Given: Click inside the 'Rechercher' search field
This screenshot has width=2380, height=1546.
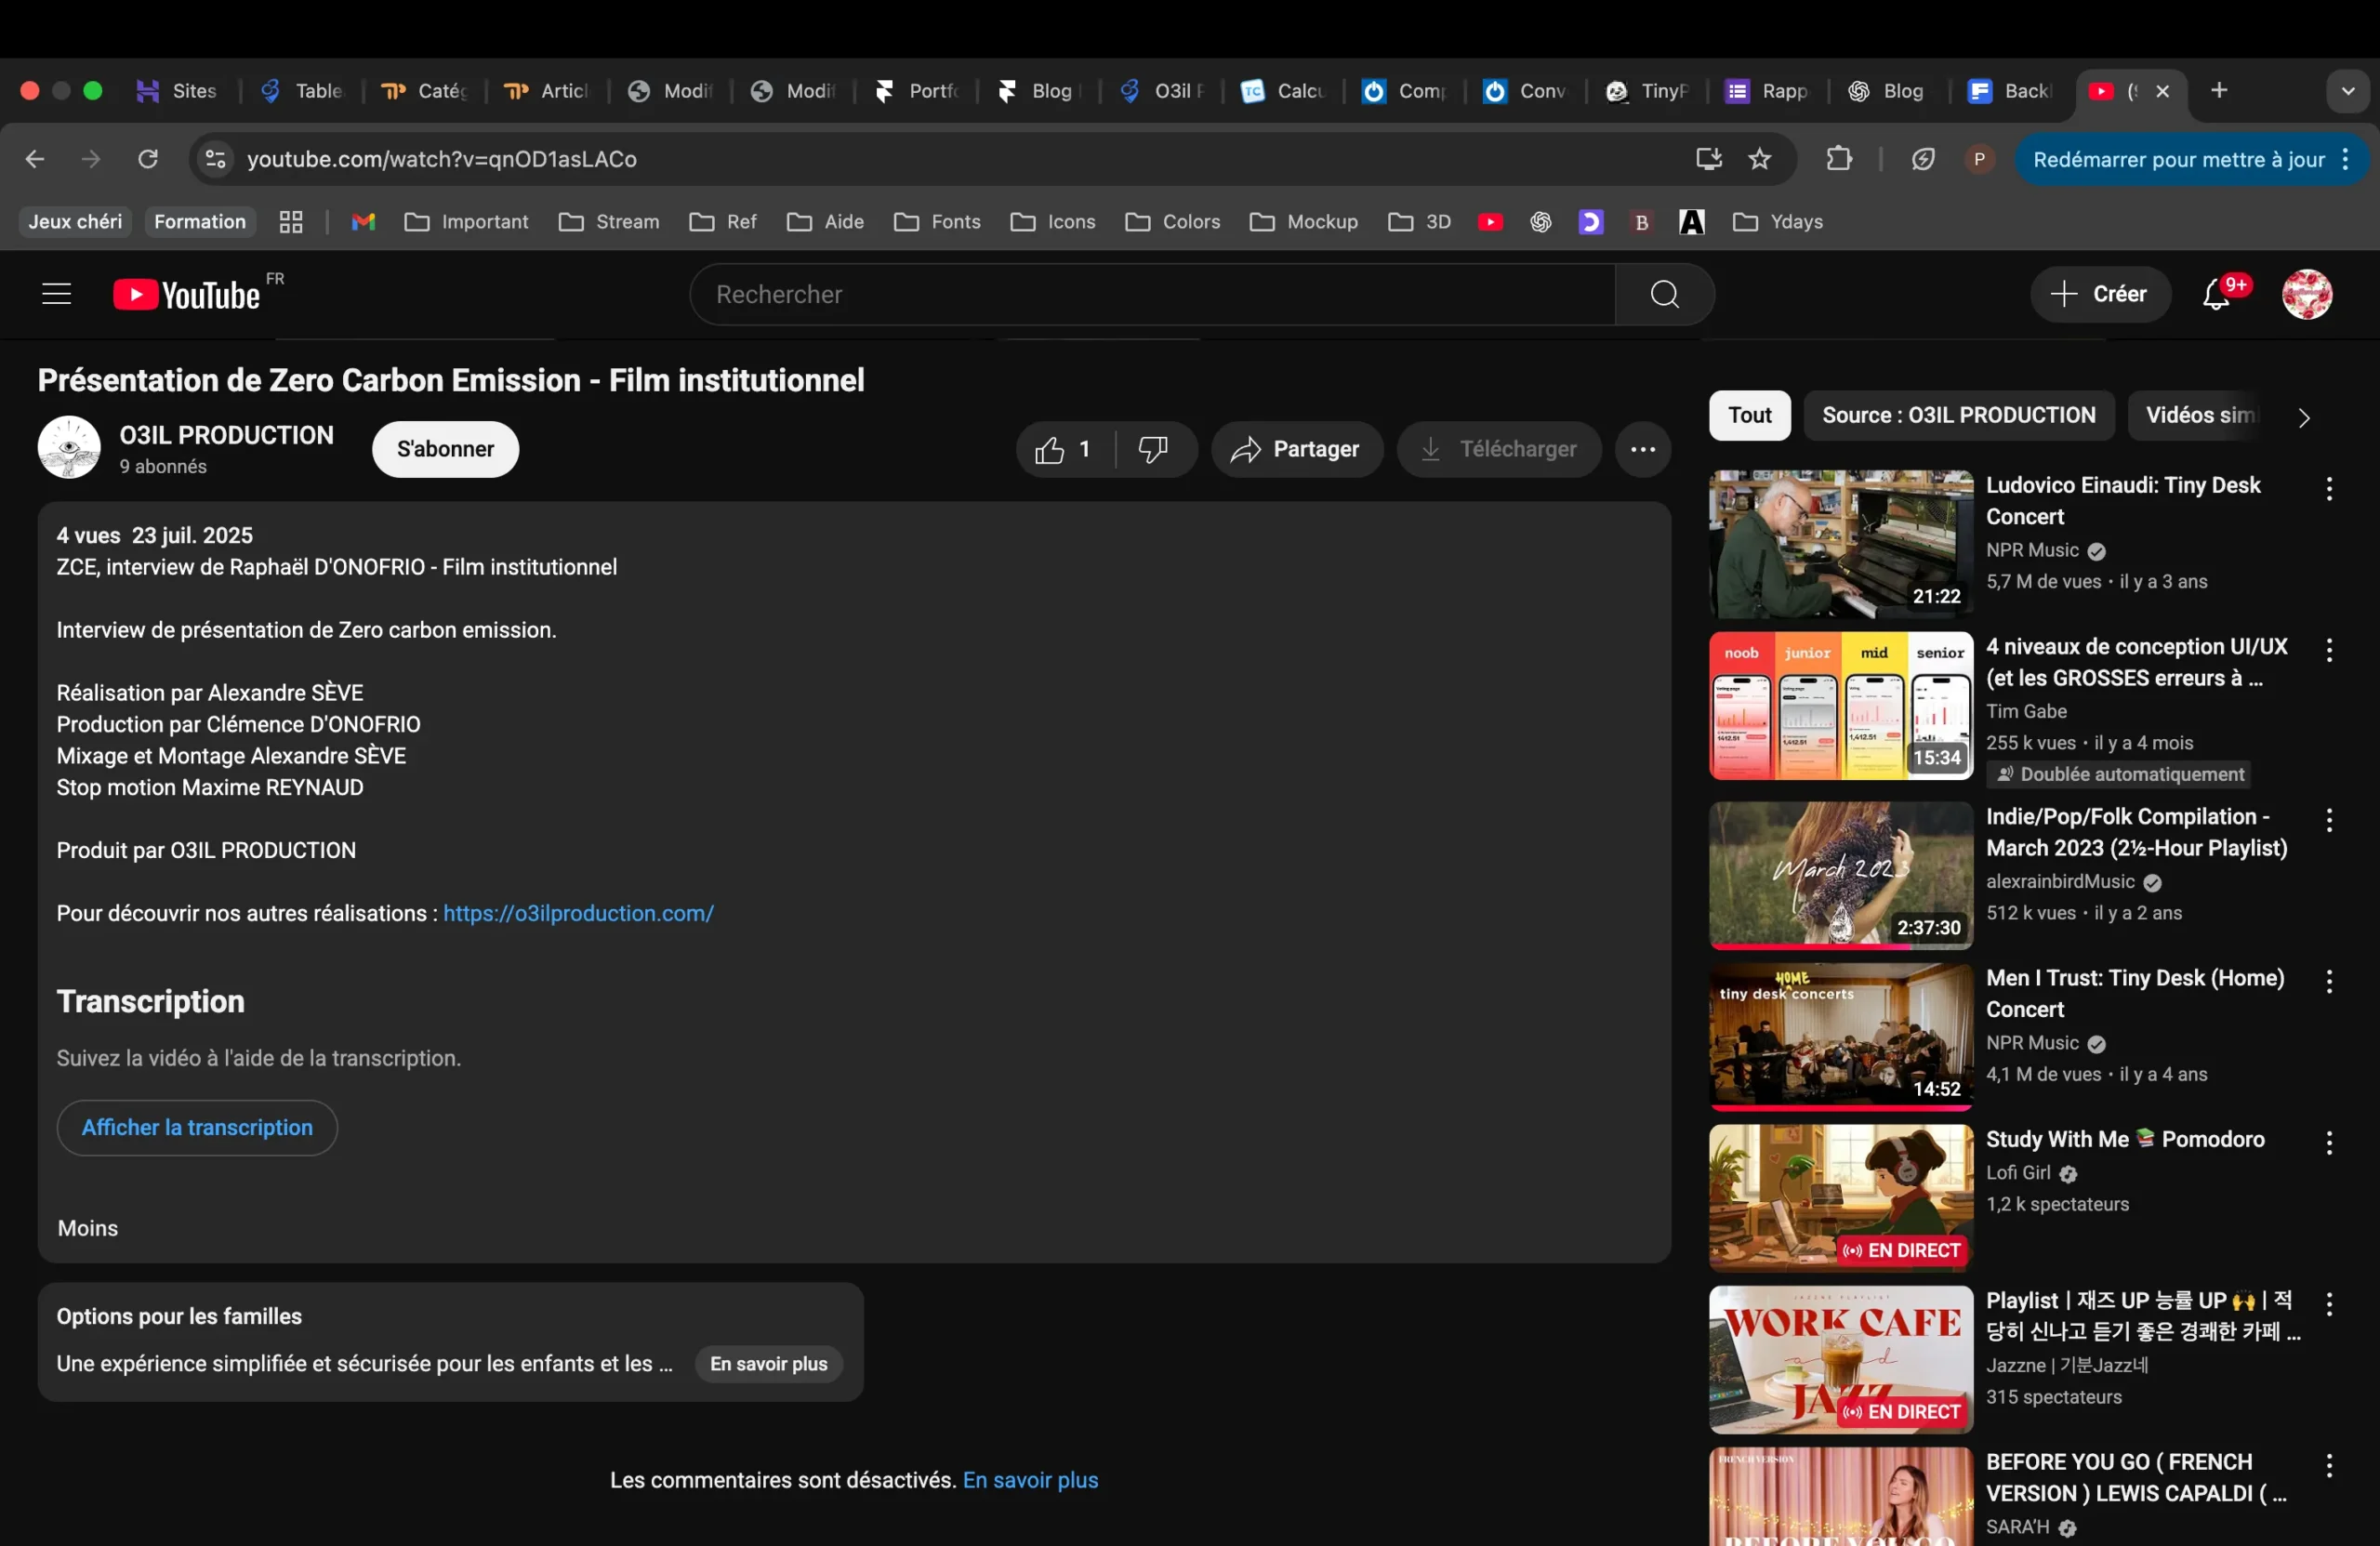Looking at the screenshot, I should [x=1150, y=293].
